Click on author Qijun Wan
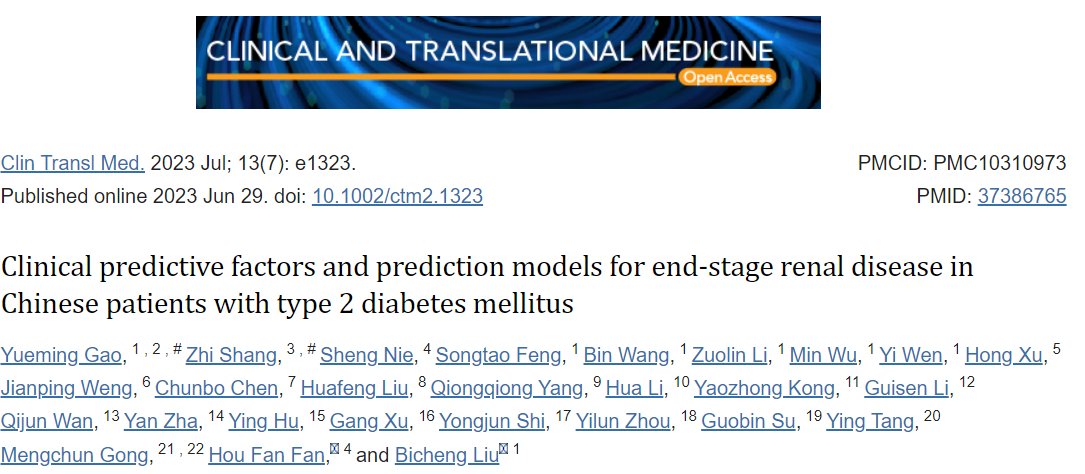The height and width of the screenshot is (474, 1085). tap(46, 421)
